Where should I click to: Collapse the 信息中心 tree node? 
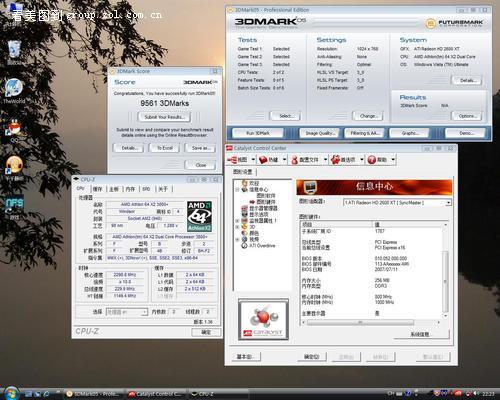(x=237, y=190)
